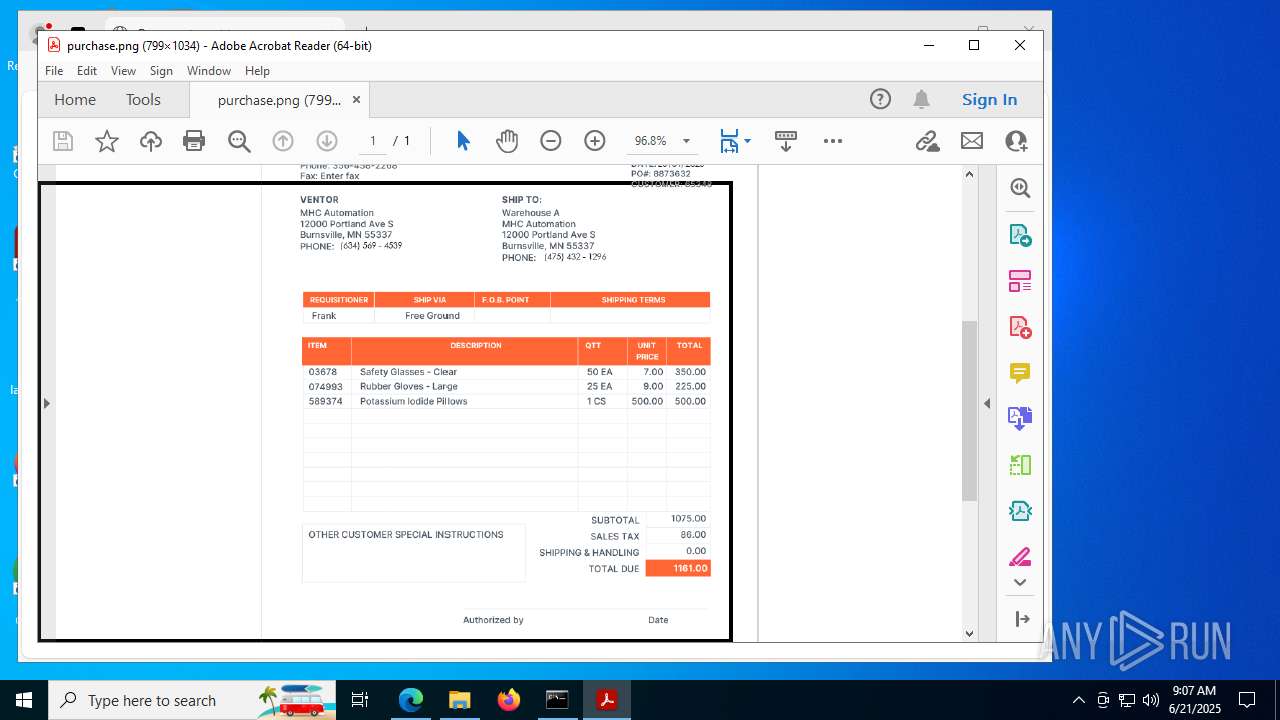The image size is (1280, 720).
Task: Share a link to the file
Action: pyautogui.click(x=928, y=141)
